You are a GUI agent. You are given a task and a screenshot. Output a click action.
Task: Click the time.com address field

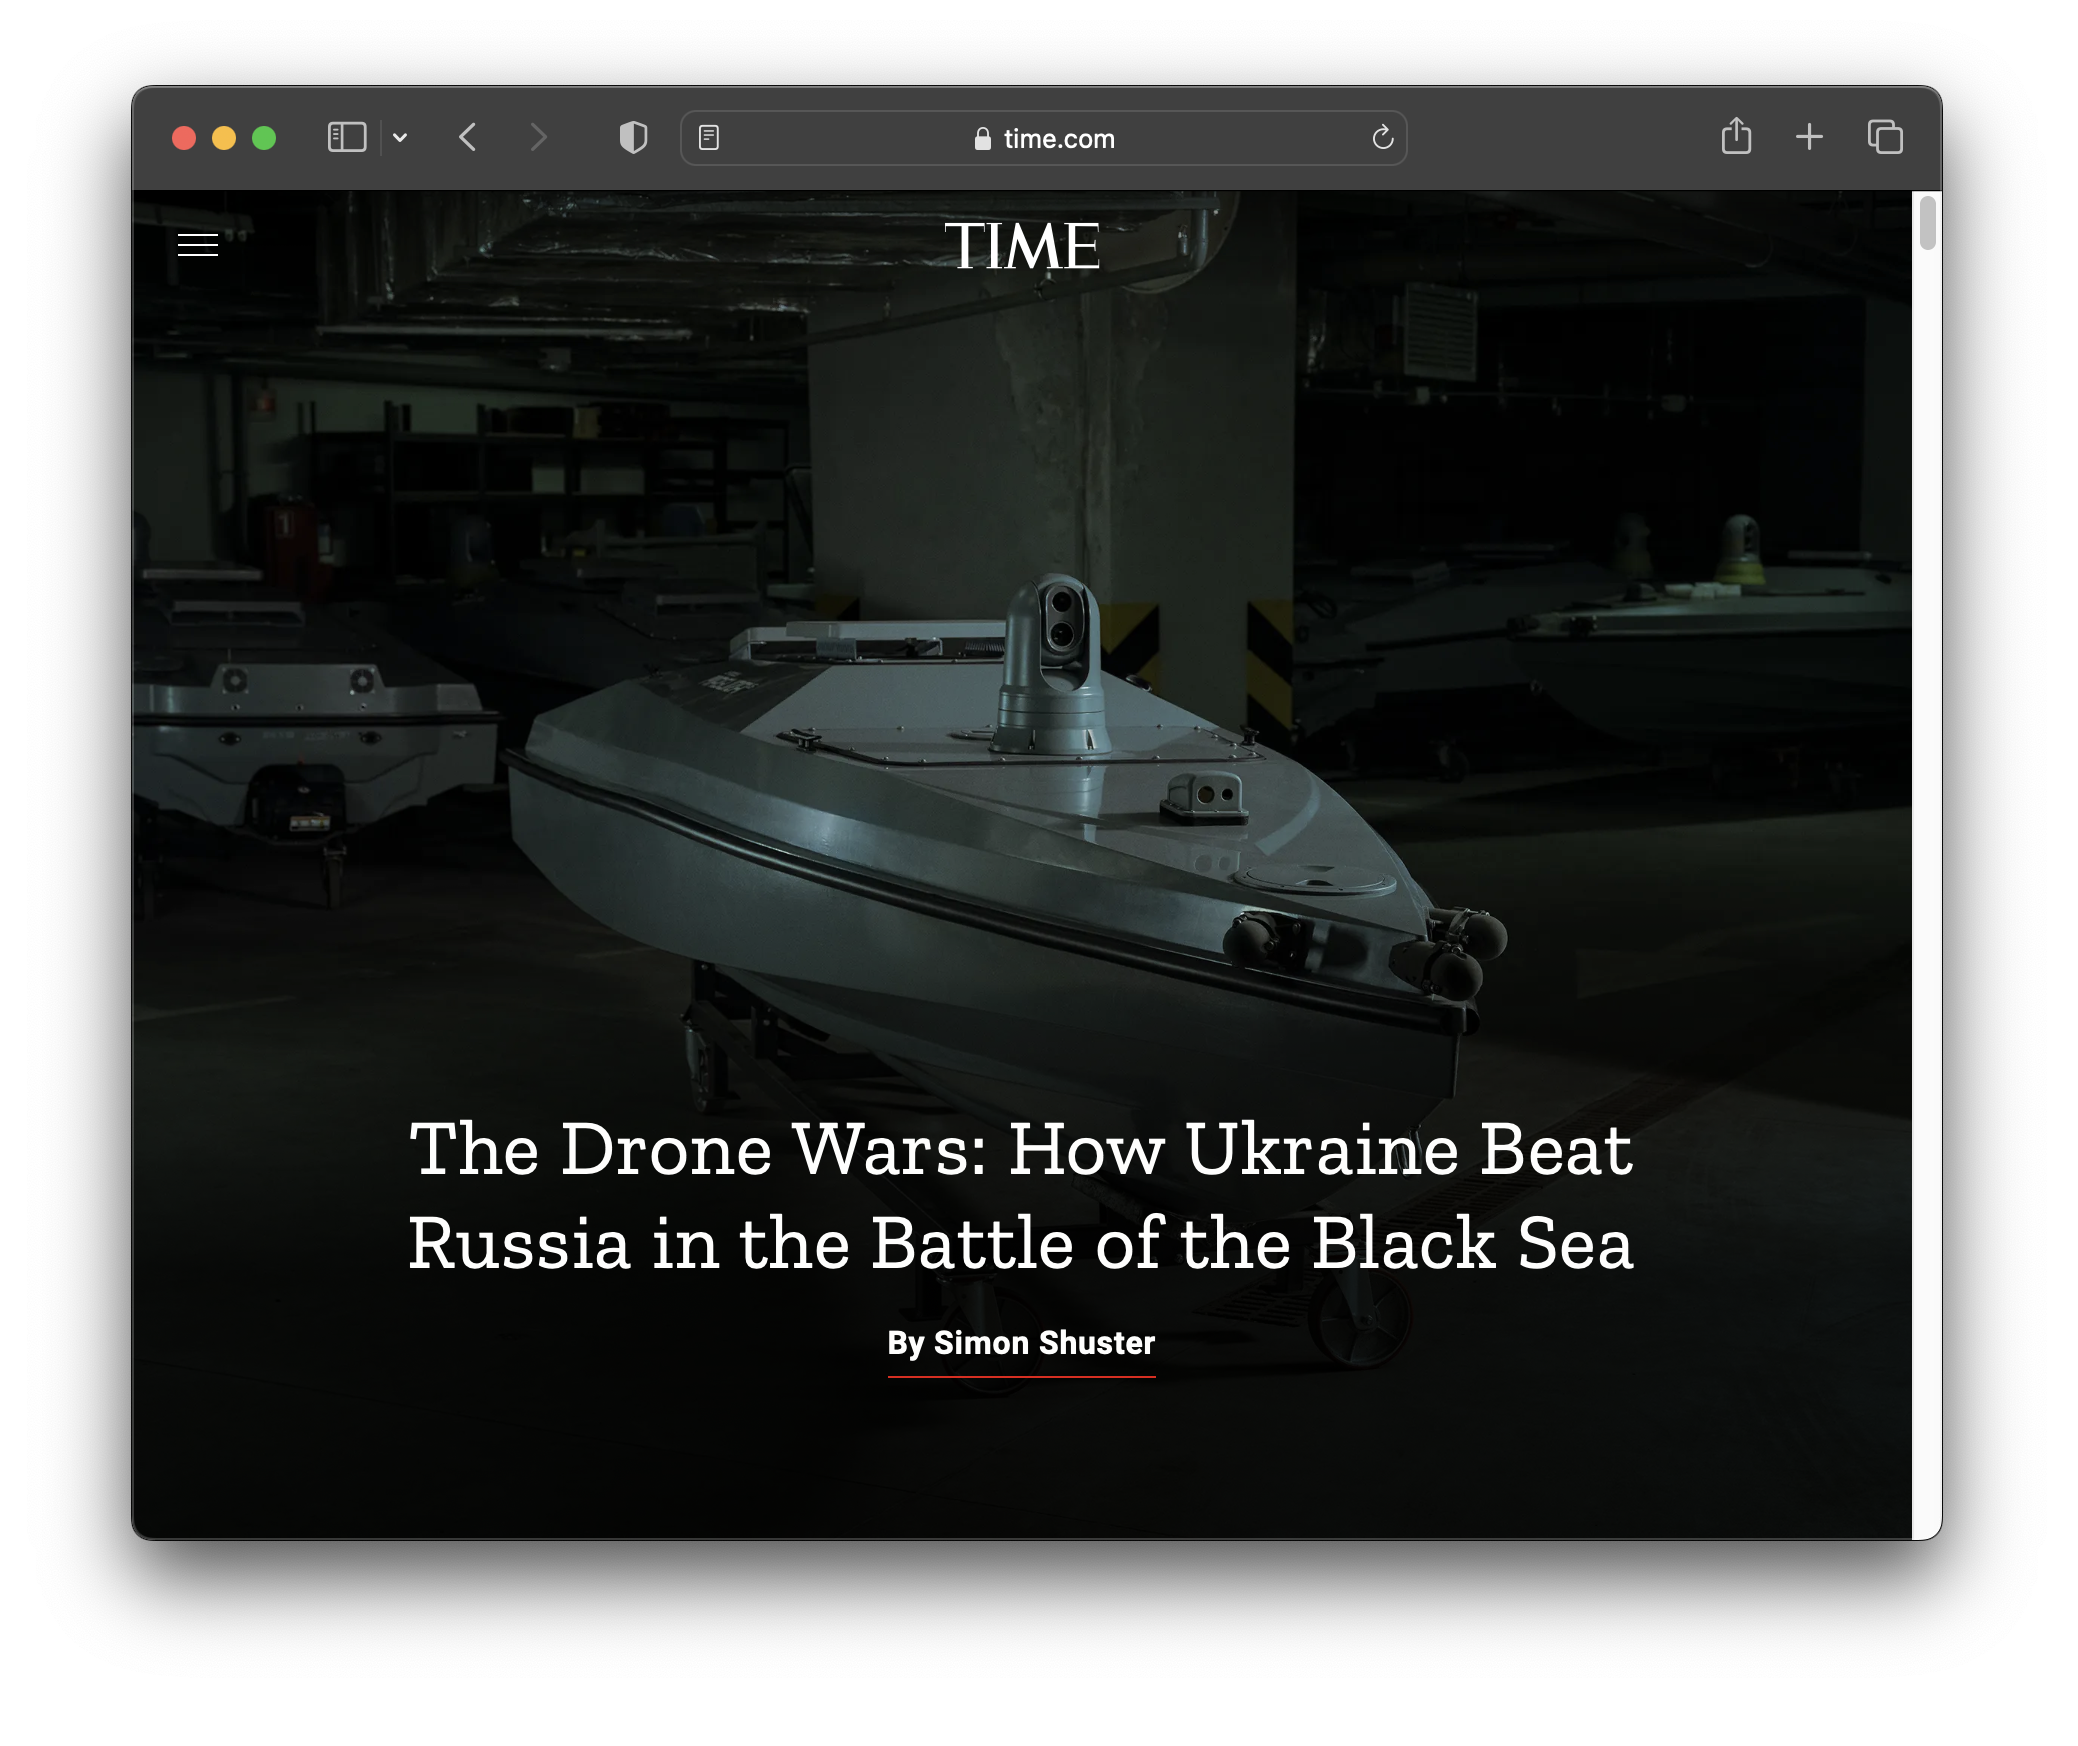(x=1043, y=138)
